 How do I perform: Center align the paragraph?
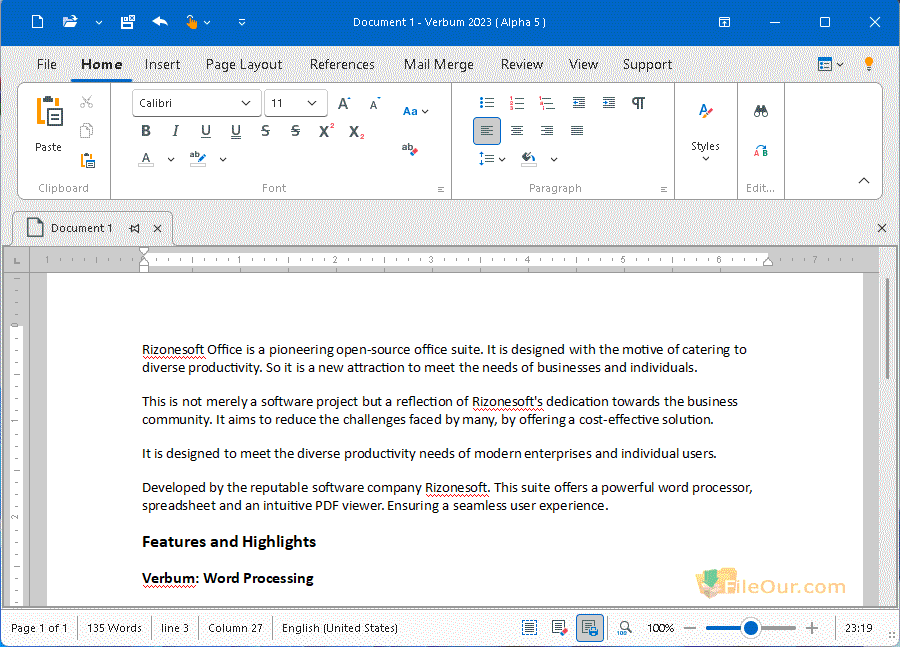click(517, 131)
